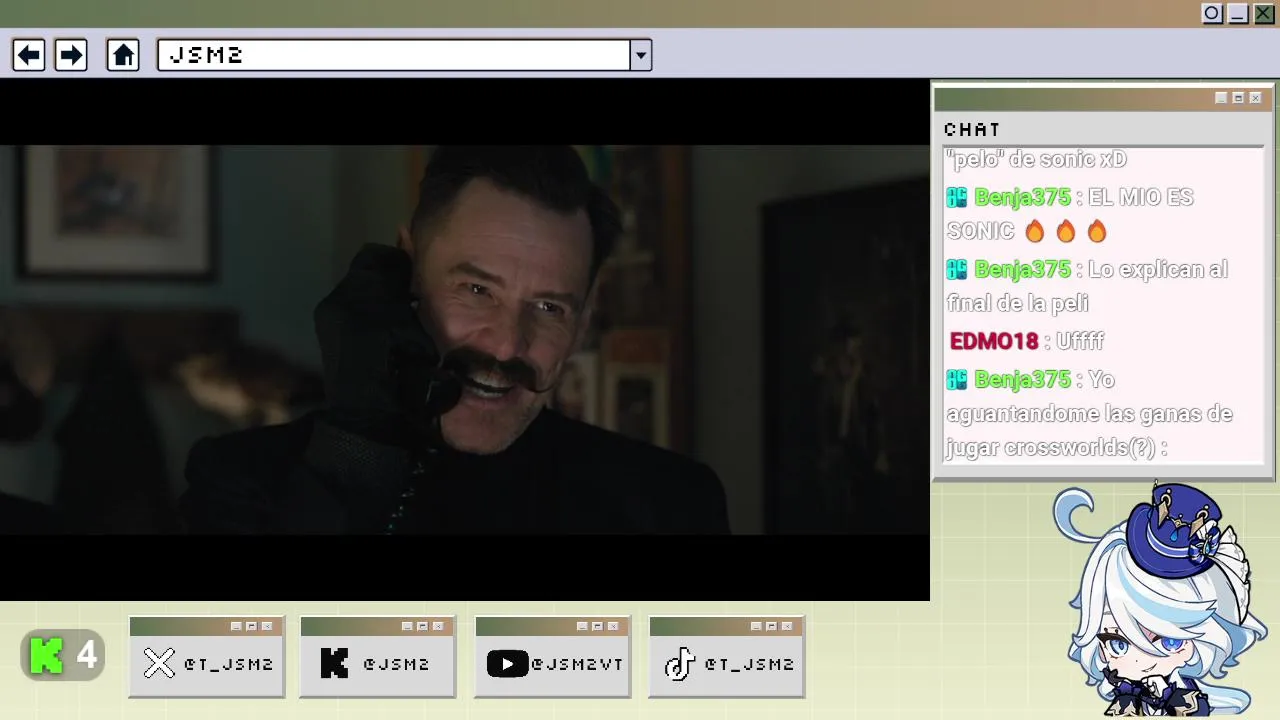Viewport: 1280px width, 720px height.
Task: Minimize the CHAT panel window
Action: tap(1221, 98)
